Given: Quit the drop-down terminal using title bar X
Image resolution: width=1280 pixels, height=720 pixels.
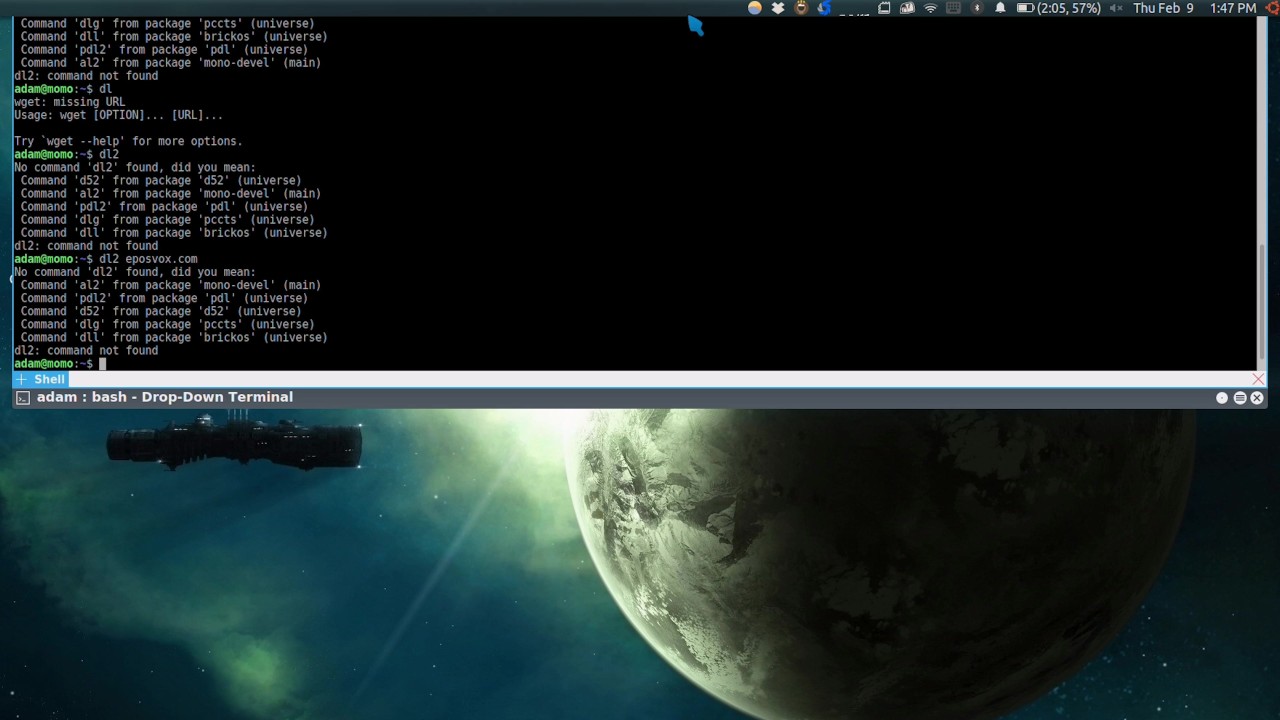Looking at the screenshot, I should pos(1257,398).
